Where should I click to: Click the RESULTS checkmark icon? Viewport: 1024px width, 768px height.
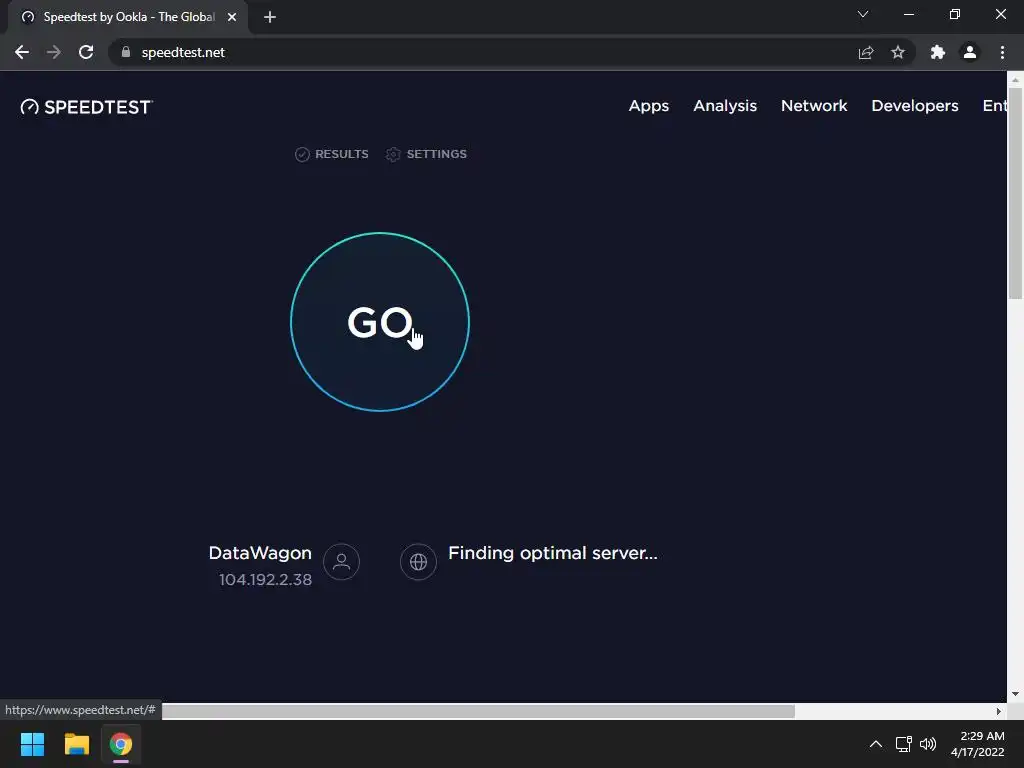pyautogui.click(x=302, y=154)
